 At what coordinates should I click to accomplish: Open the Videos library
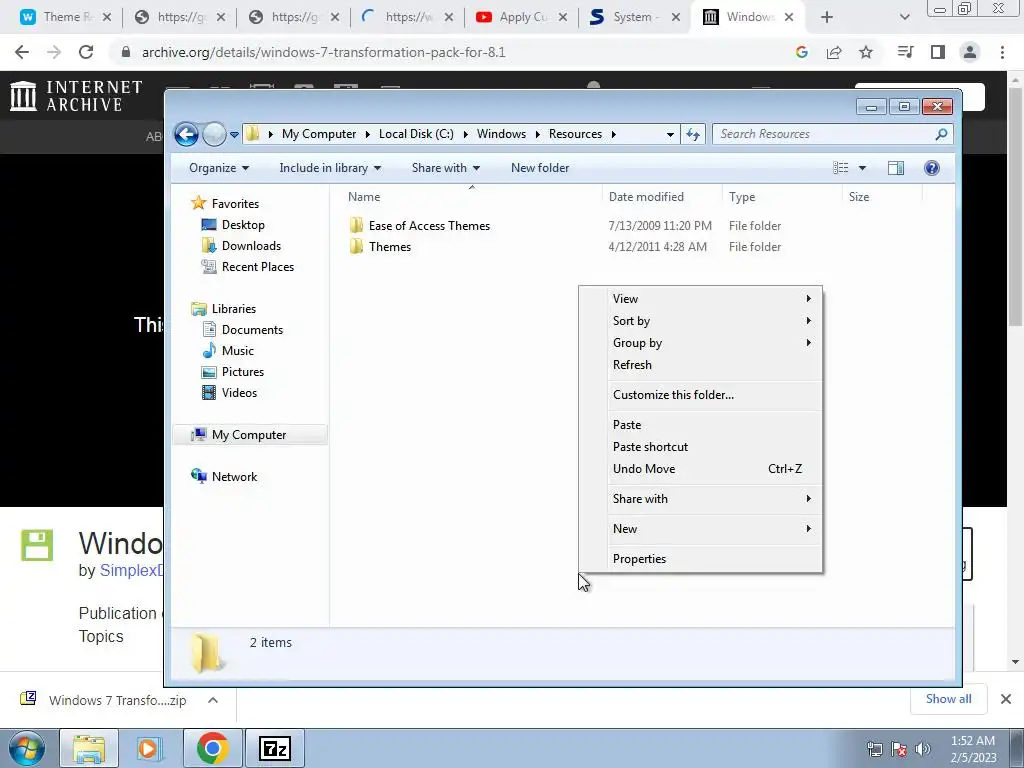click(239, 392)
